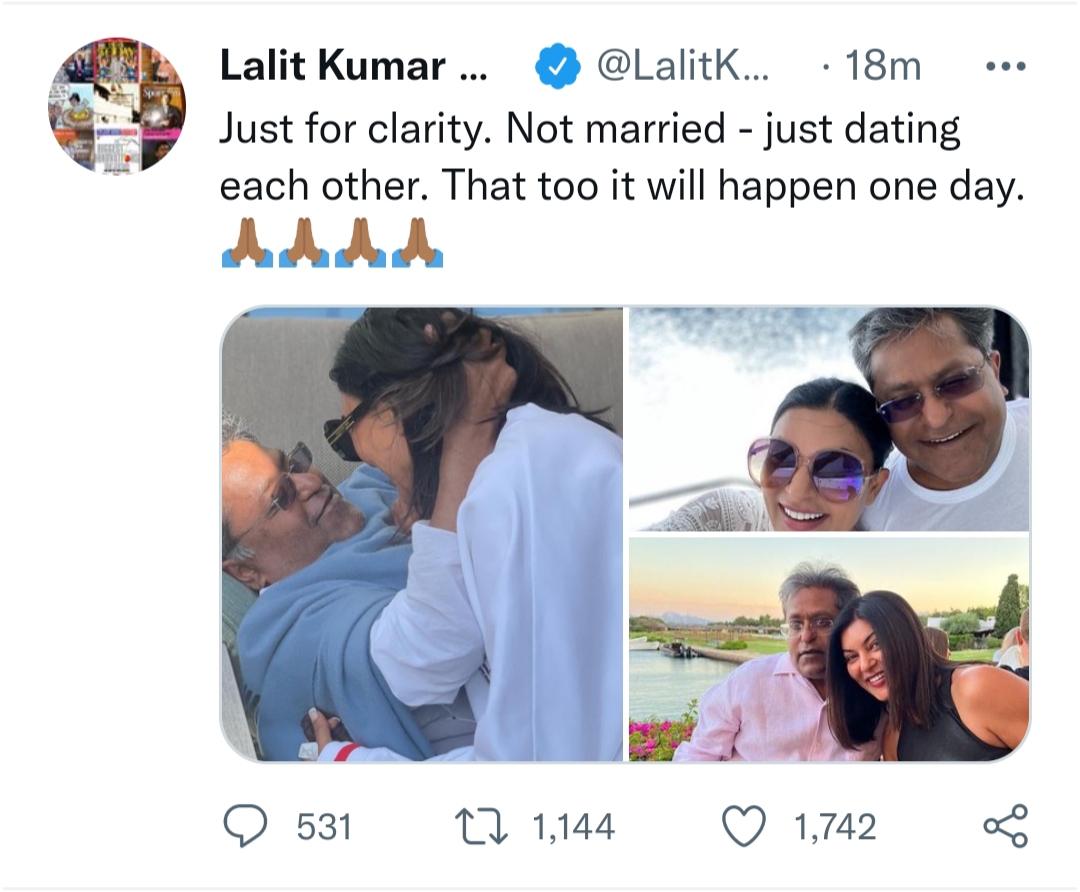
Task: Like the tweet with the heart icon
Action: coord(743,827)
